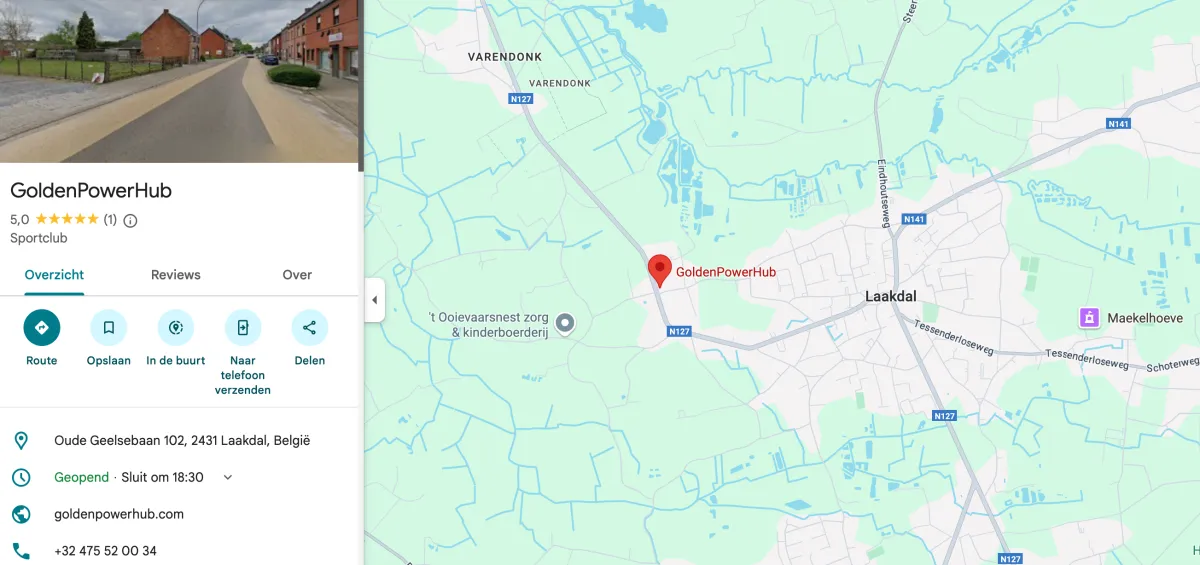The height and width of the screenshot is (565, 1200).
Task: Click the Maekelhoeve purple lodging marker
Action: click(1089, 318)
